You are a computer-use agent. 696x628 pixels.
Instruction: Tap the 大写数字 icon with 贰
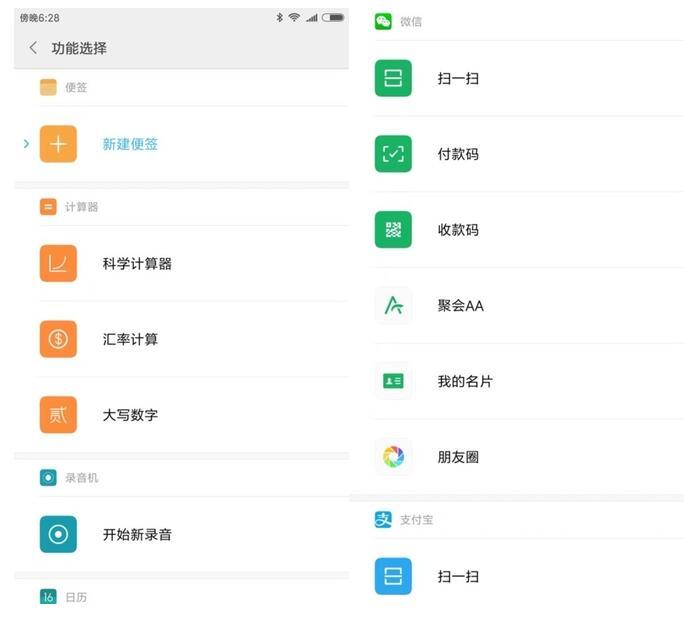coord(58,415)
